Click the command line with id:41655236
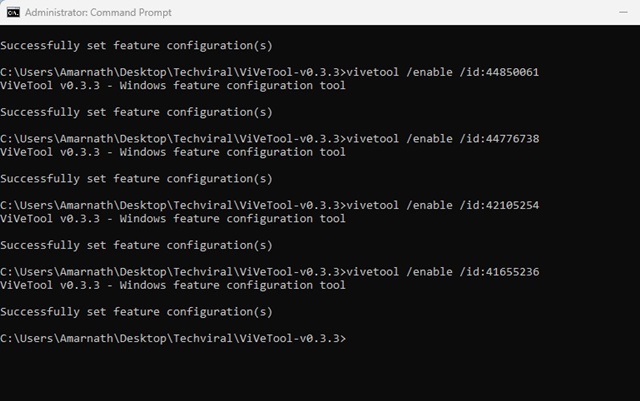 pyautogui.click(x=269, y=272)
